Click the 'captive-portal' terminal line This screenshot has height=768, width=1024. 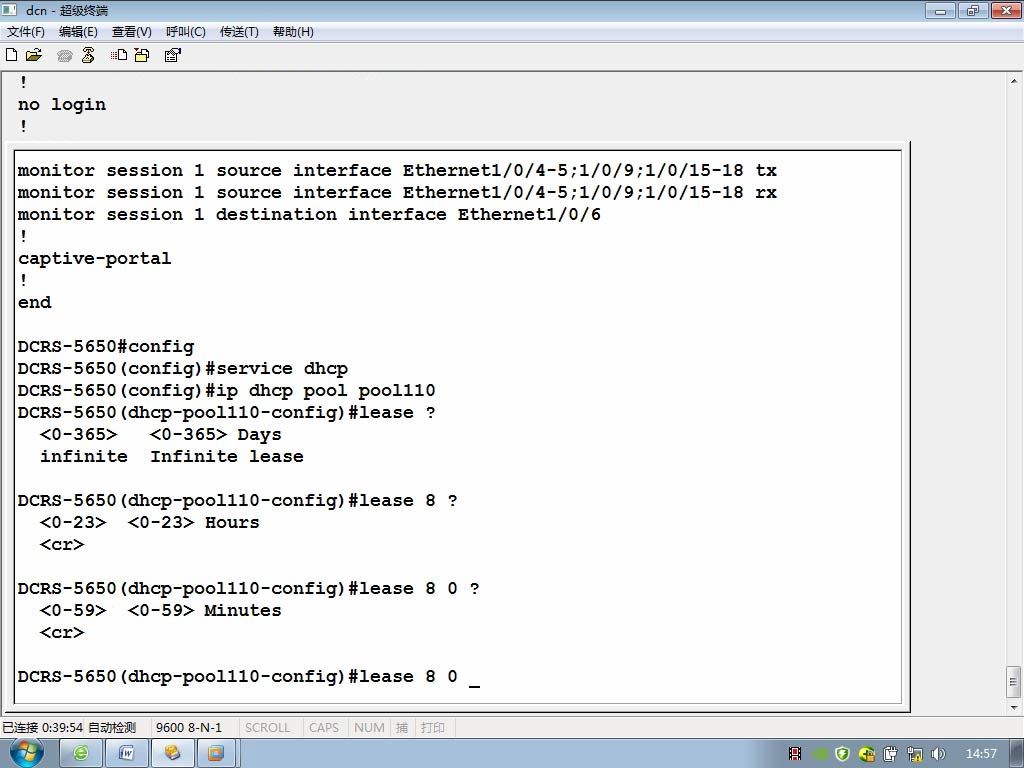pos(95,259)
